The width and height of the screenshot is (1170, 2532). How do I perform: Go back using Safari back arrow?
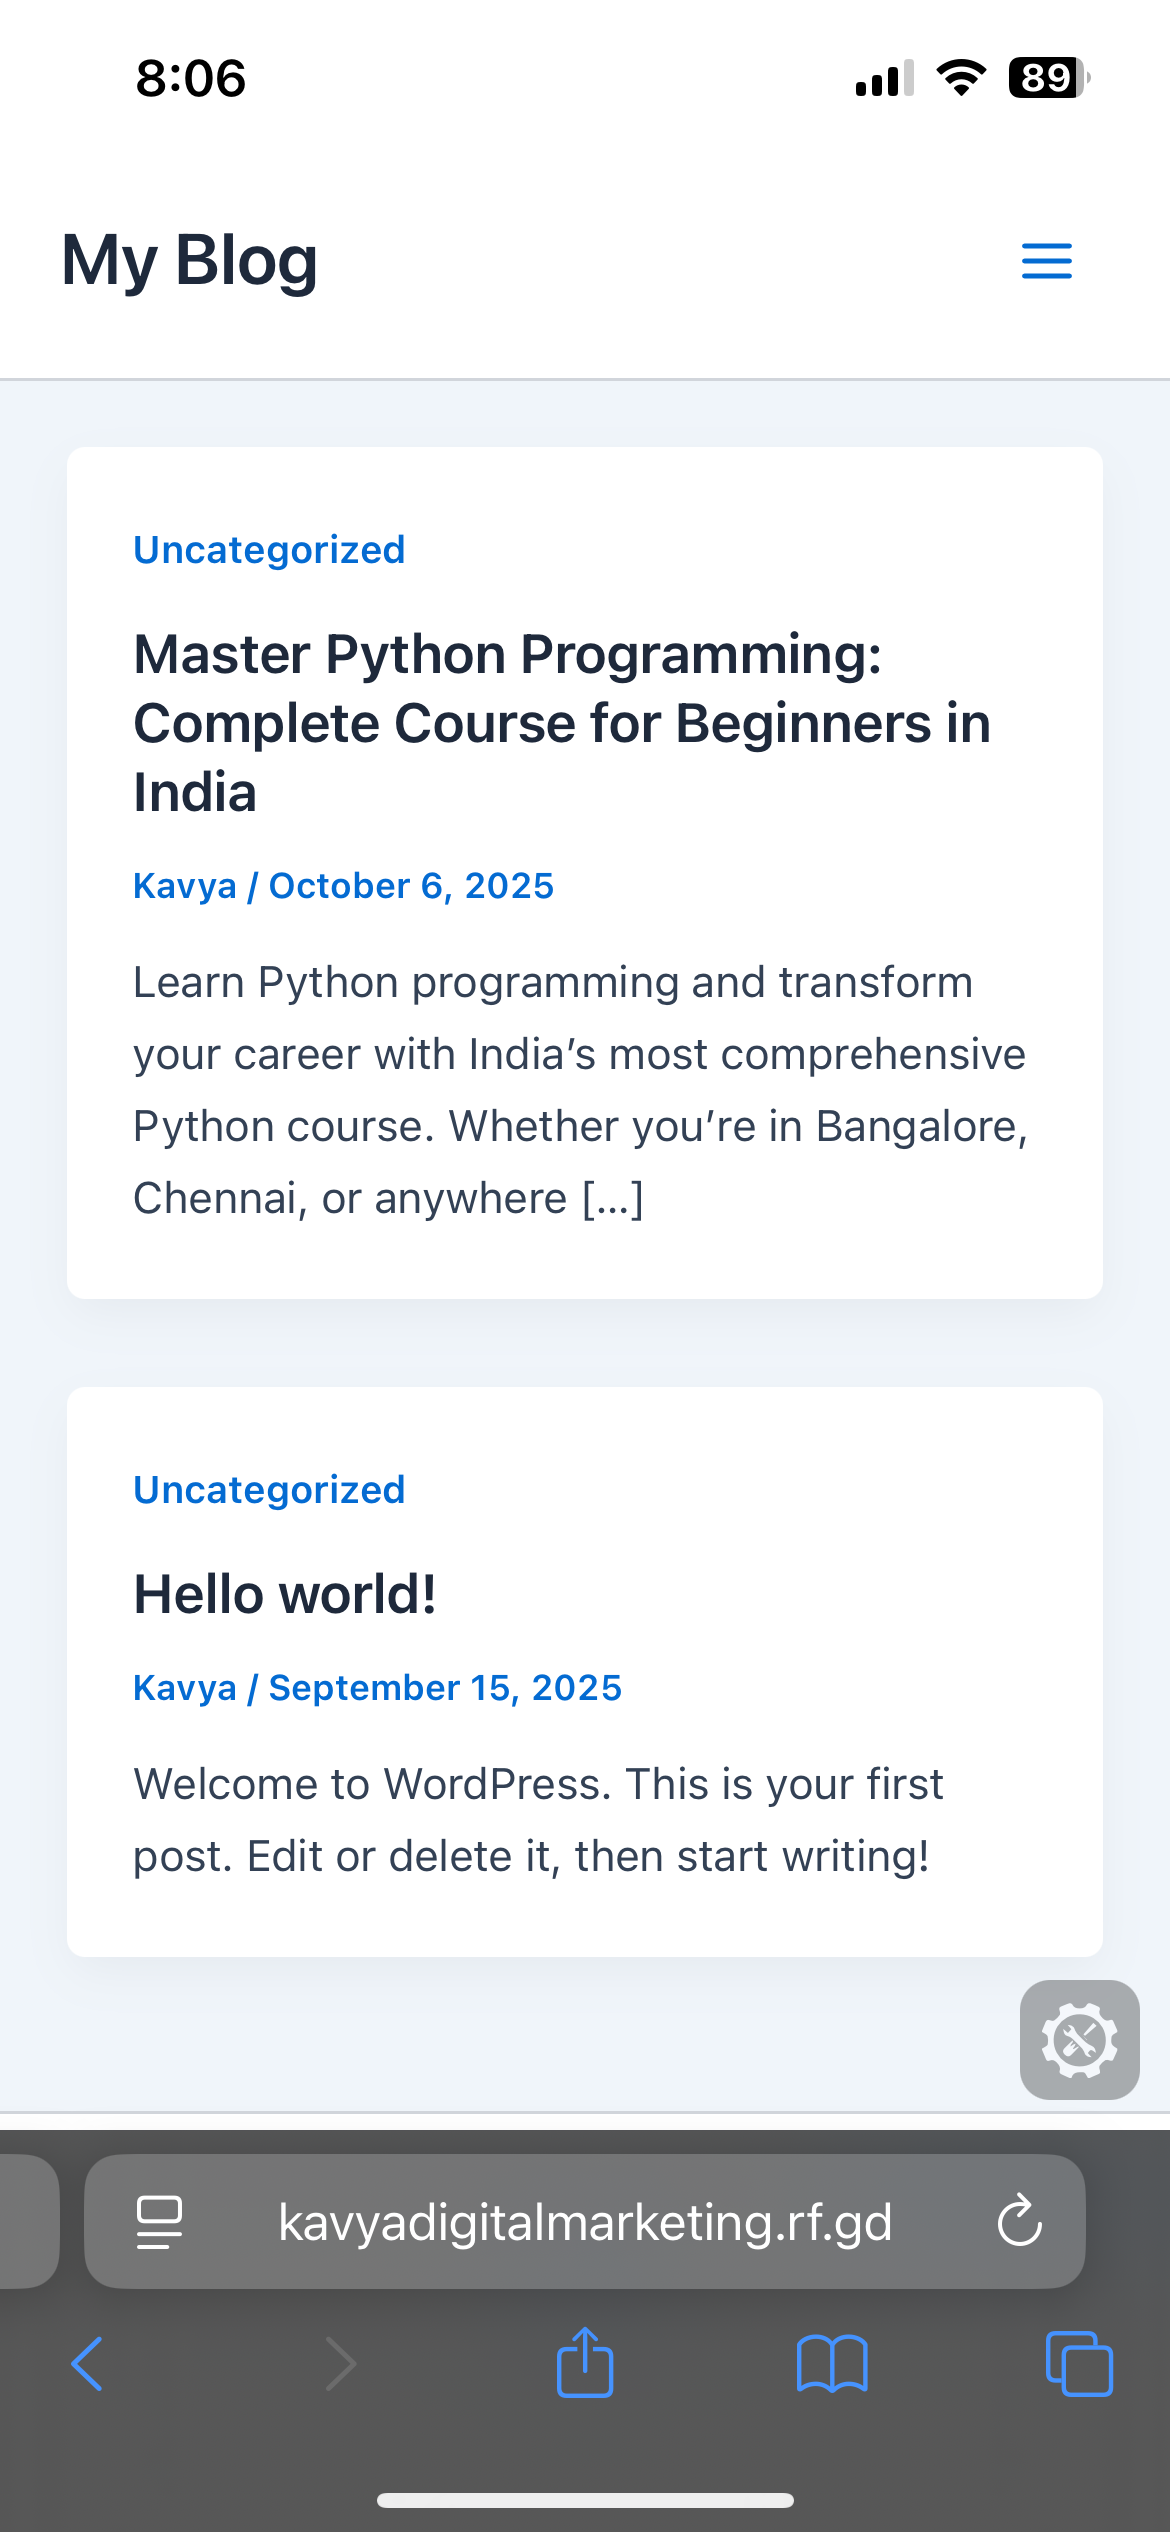[87, 2364]
